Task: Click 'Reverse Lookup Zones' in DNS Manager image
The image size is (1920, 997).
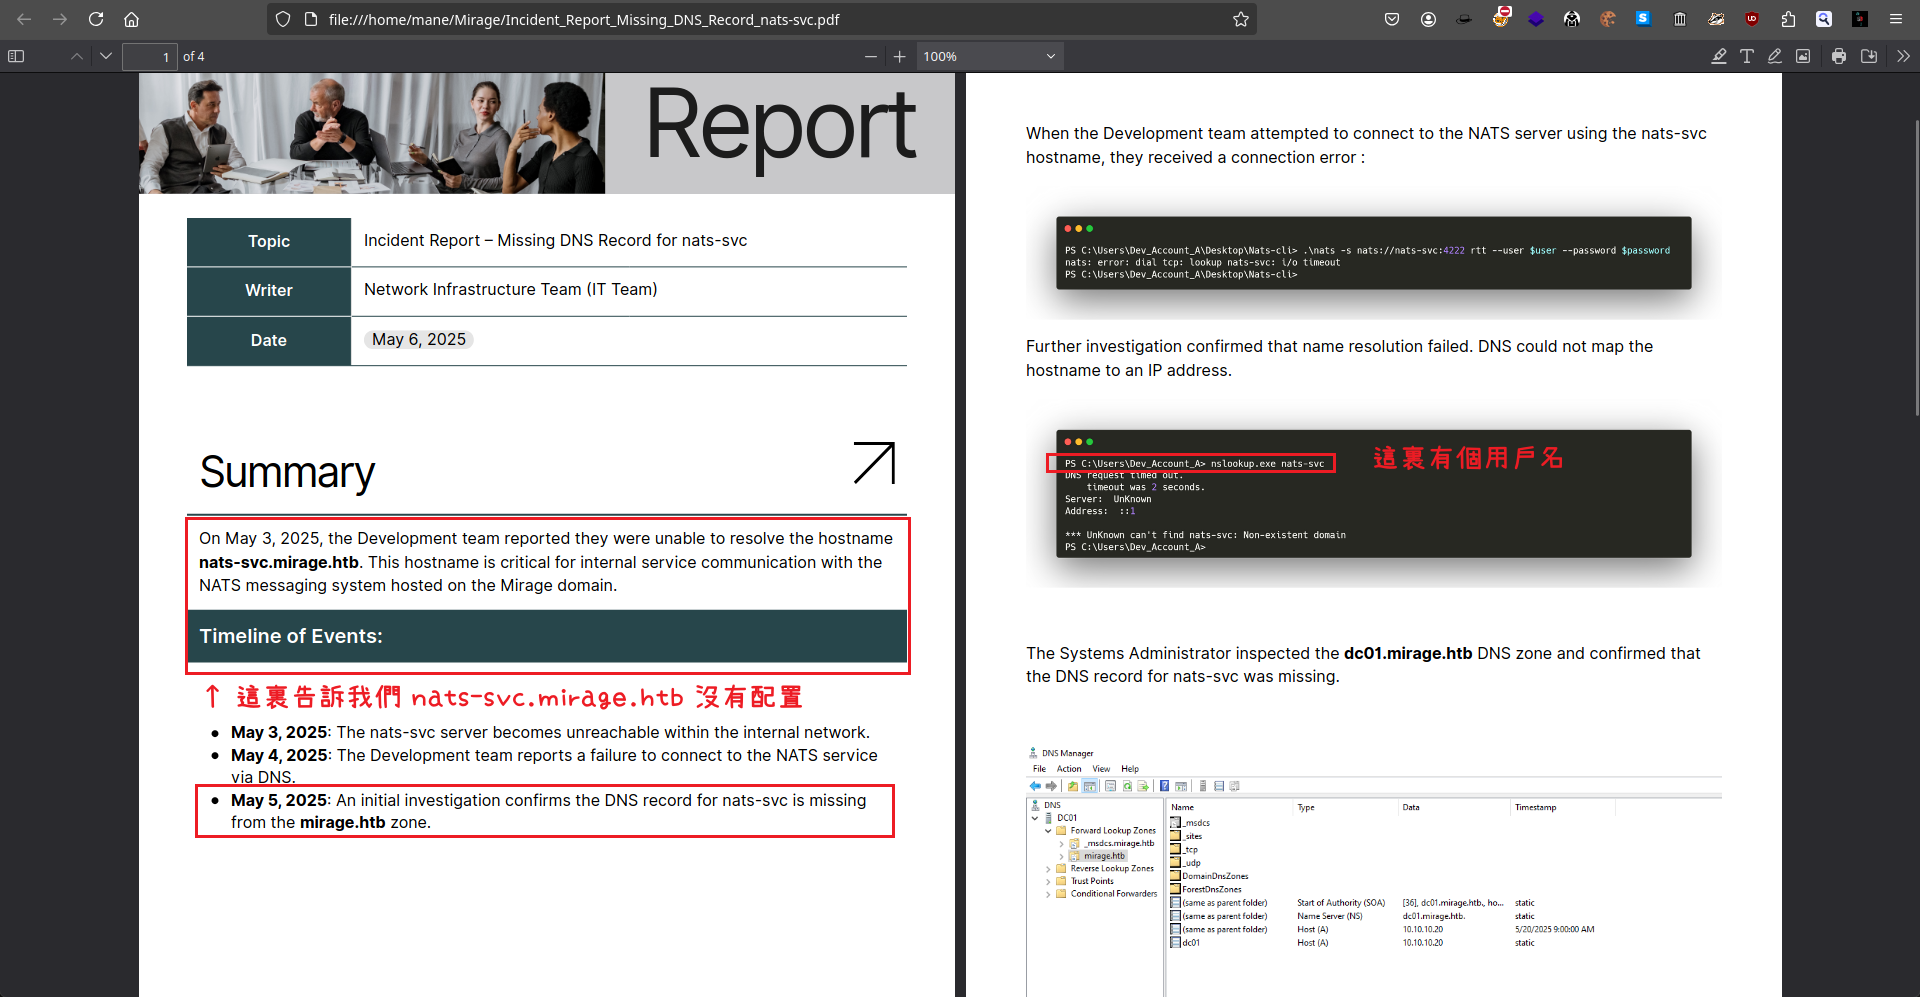Action: click(1112, 868)
